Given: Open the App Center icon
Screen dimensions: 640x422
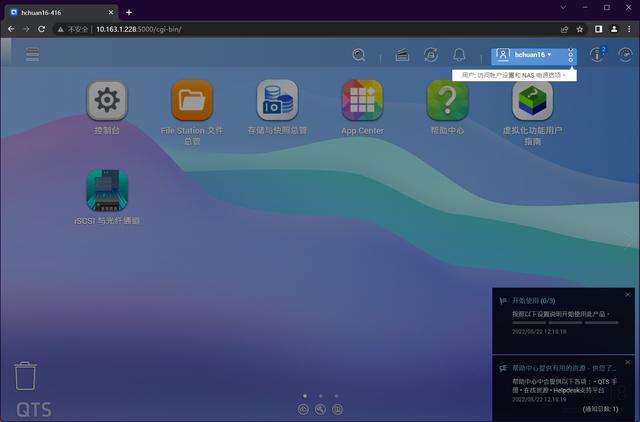Looking at the screenshot, I should click(x=362, y=100).
